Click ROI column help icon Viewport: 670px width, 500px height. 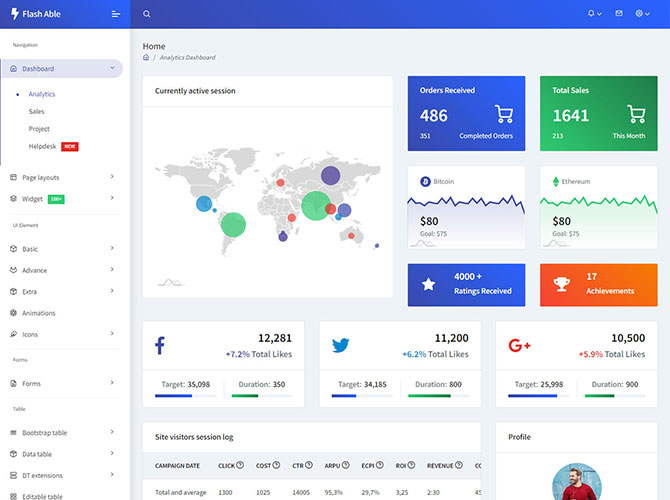[411, 465]
